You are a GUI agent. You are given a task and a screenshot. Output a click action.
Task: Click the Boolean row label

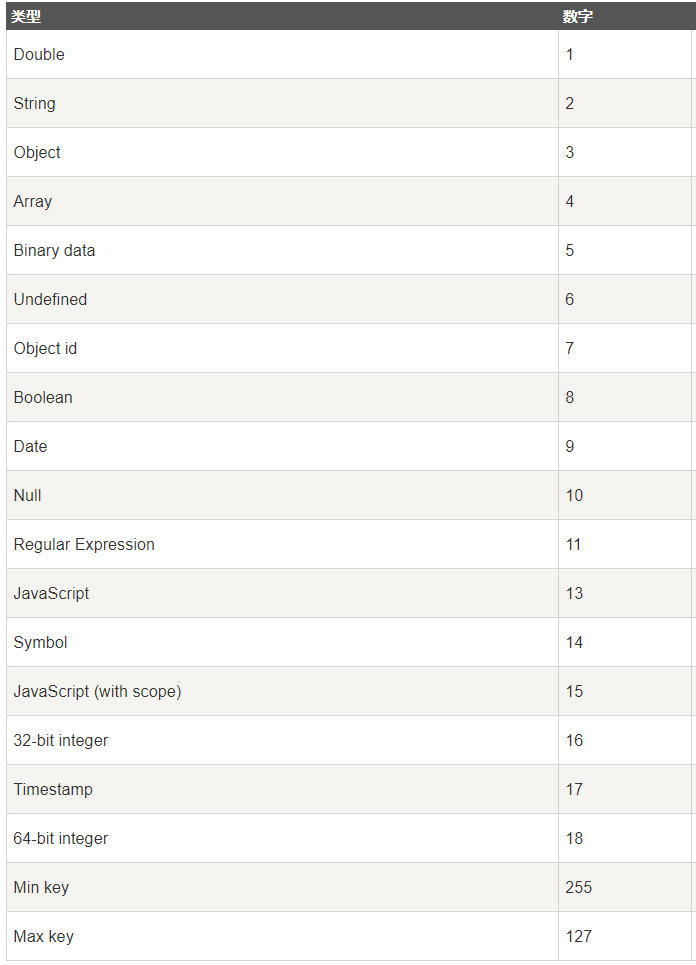coord(43,397)
